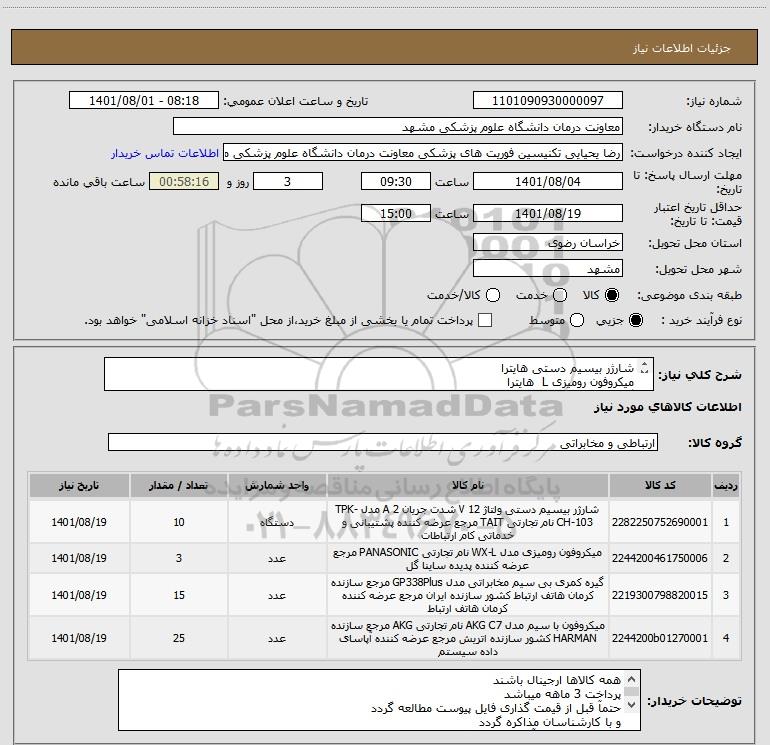Click the announcement date field 1401/08/01 - 08:18
Viewport: 770px width, 745px height.
[x=144, y=100]
